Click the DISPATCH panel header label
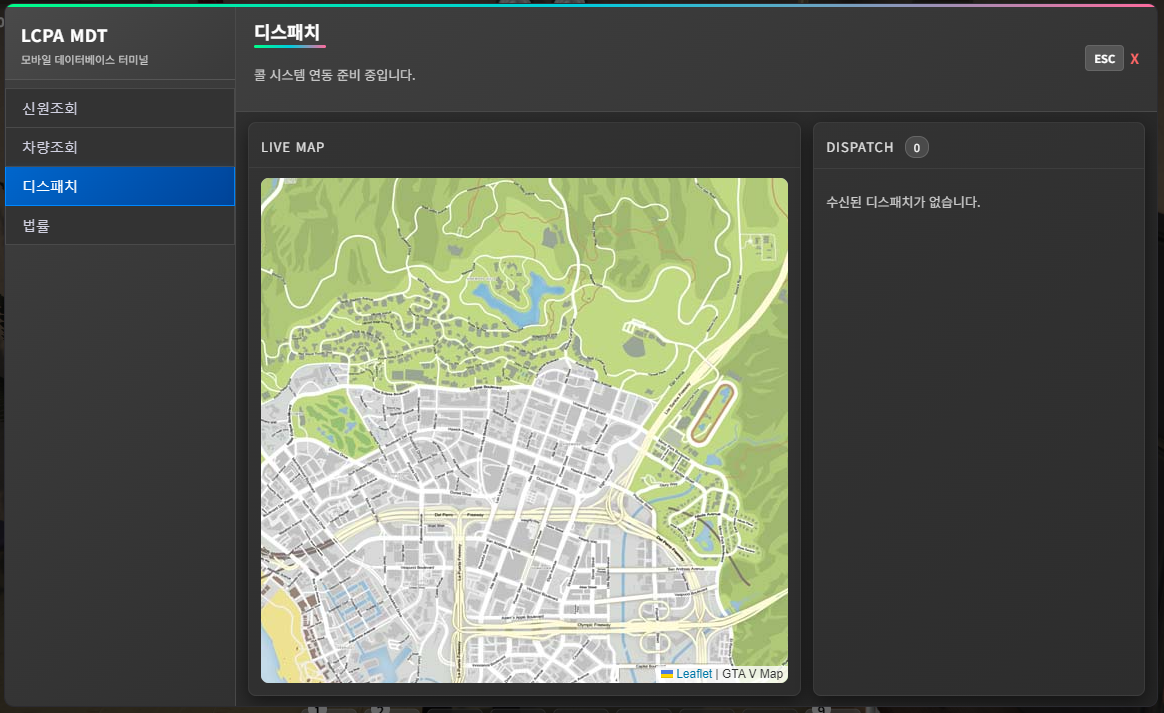The image size is (1164, 713). pyautogui.click(x=859, y=148)
